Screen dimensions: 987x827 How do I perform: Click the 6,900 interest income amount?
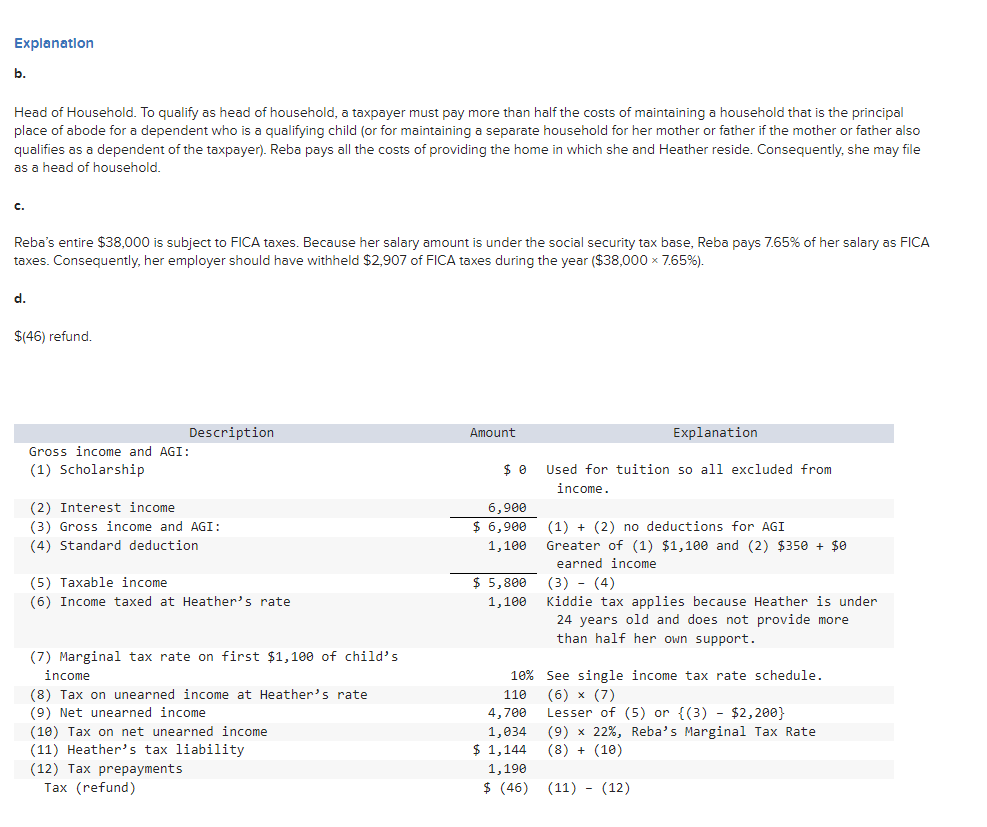pyautogui.click(x=507, y=508)
